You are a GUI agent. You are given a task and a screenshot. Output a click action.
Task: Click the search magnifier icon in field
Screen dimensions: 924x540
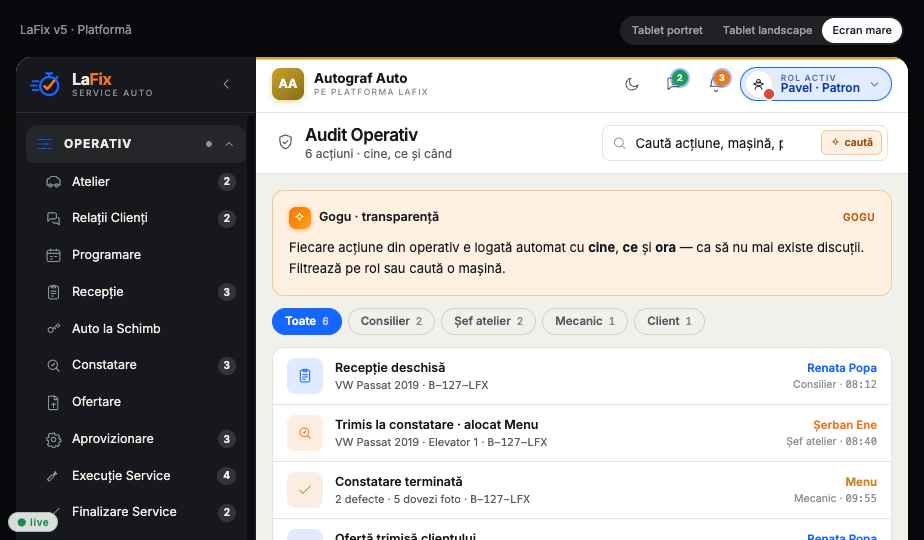click(x=619, y=143)
